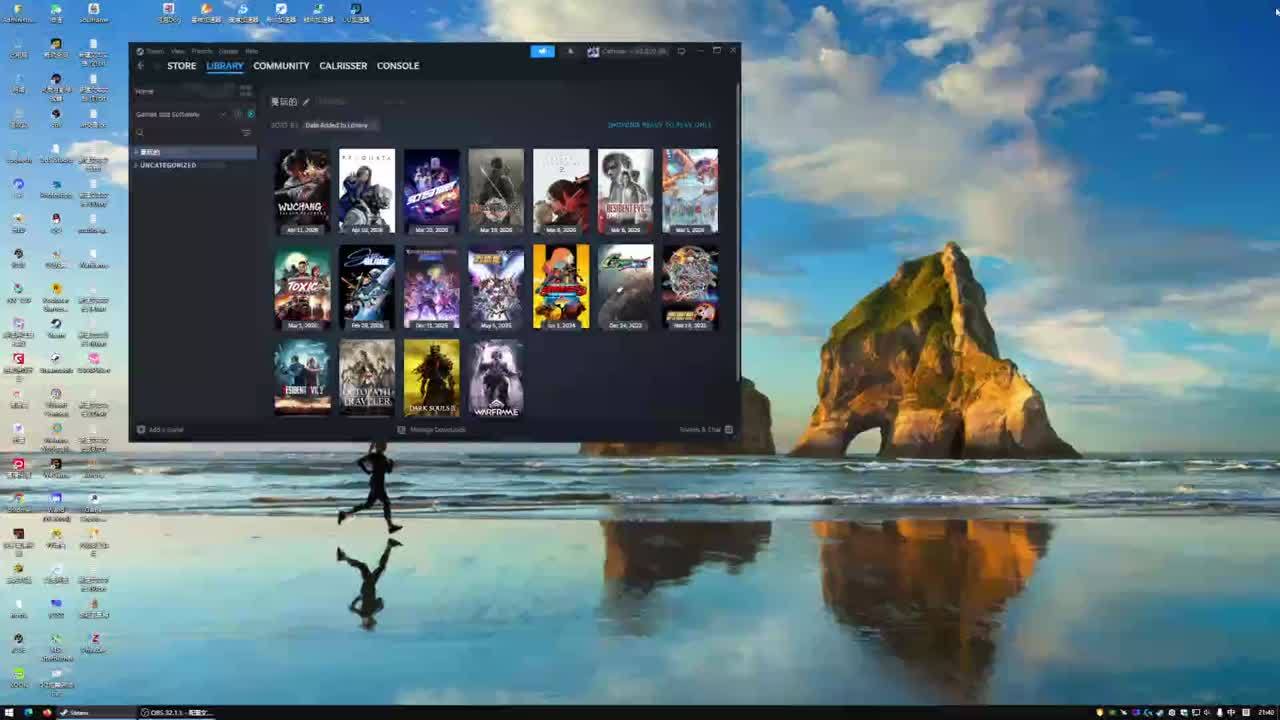Toggle the ready-to-play filter icon
This screenshot has width=1280, height=720.
click(x=250, y=114)
